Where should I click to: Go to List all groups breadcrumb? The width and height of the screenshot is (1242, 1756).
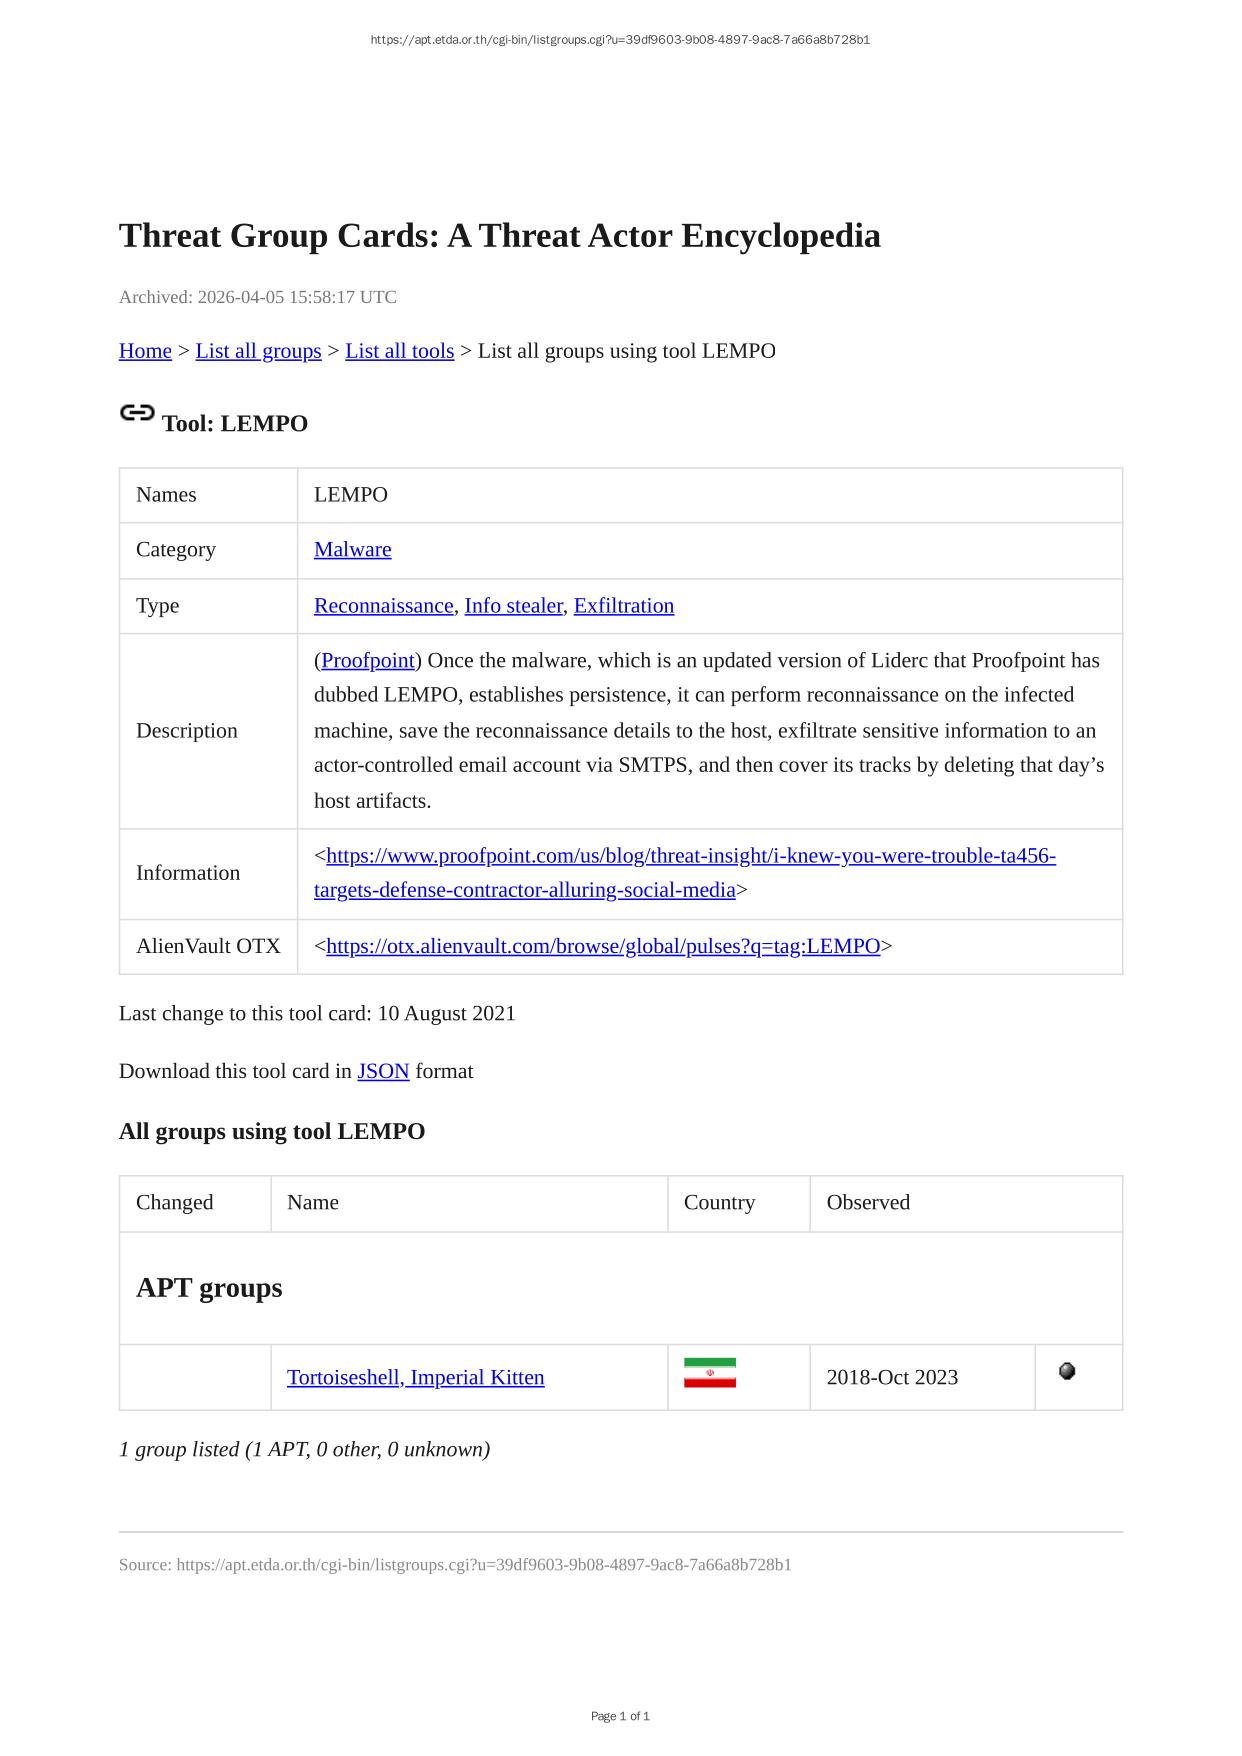(258, 351)
